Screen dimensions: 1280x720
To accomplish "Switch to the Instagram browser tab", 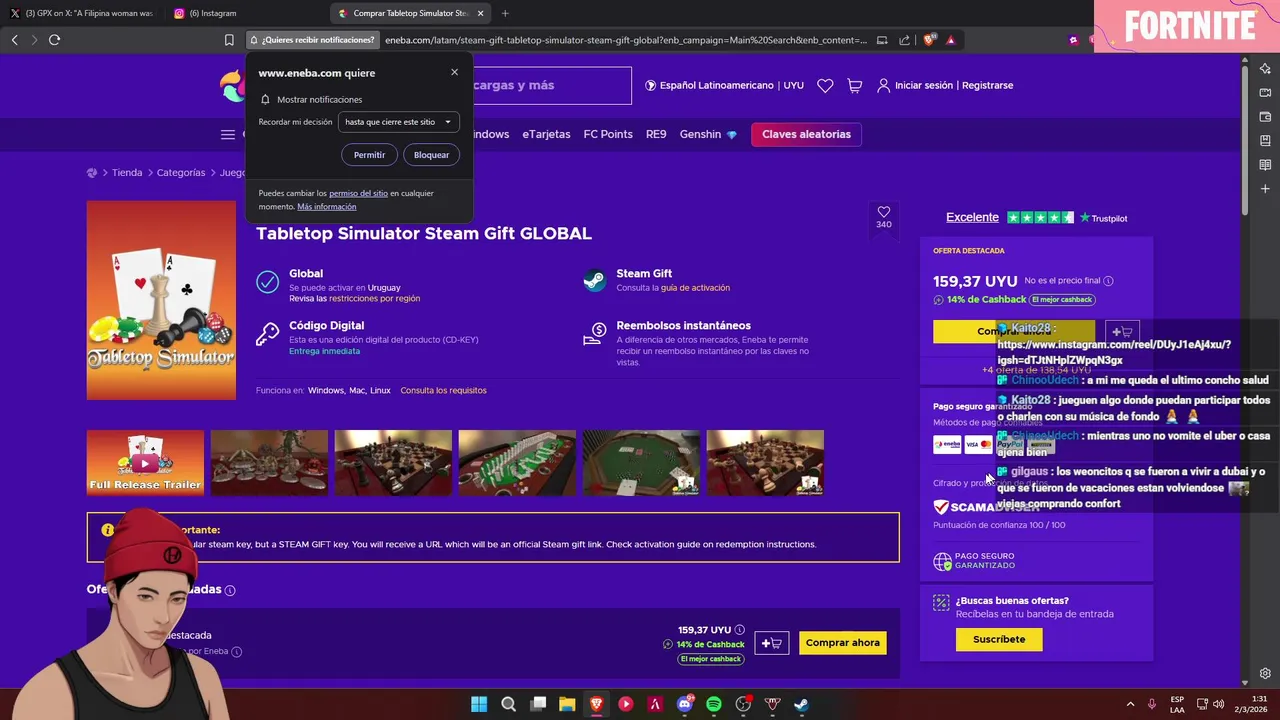I will [205, 13].
